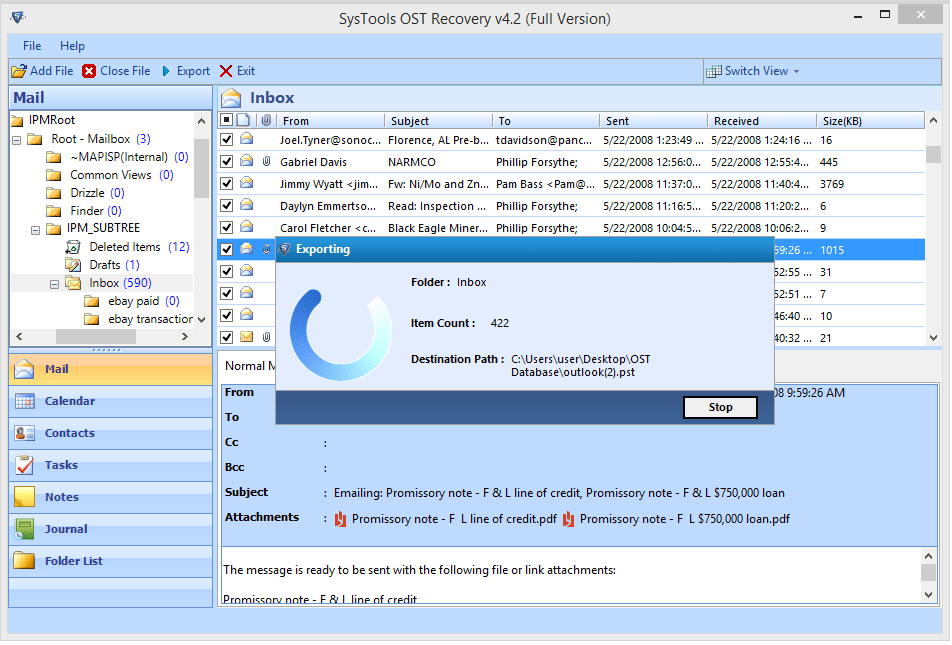The height and width of the screenshot is (645, 952).
Task: Uncheck the Gabriel Davis email checkbox
Action: pyautogui.click(x=226, y=162)
